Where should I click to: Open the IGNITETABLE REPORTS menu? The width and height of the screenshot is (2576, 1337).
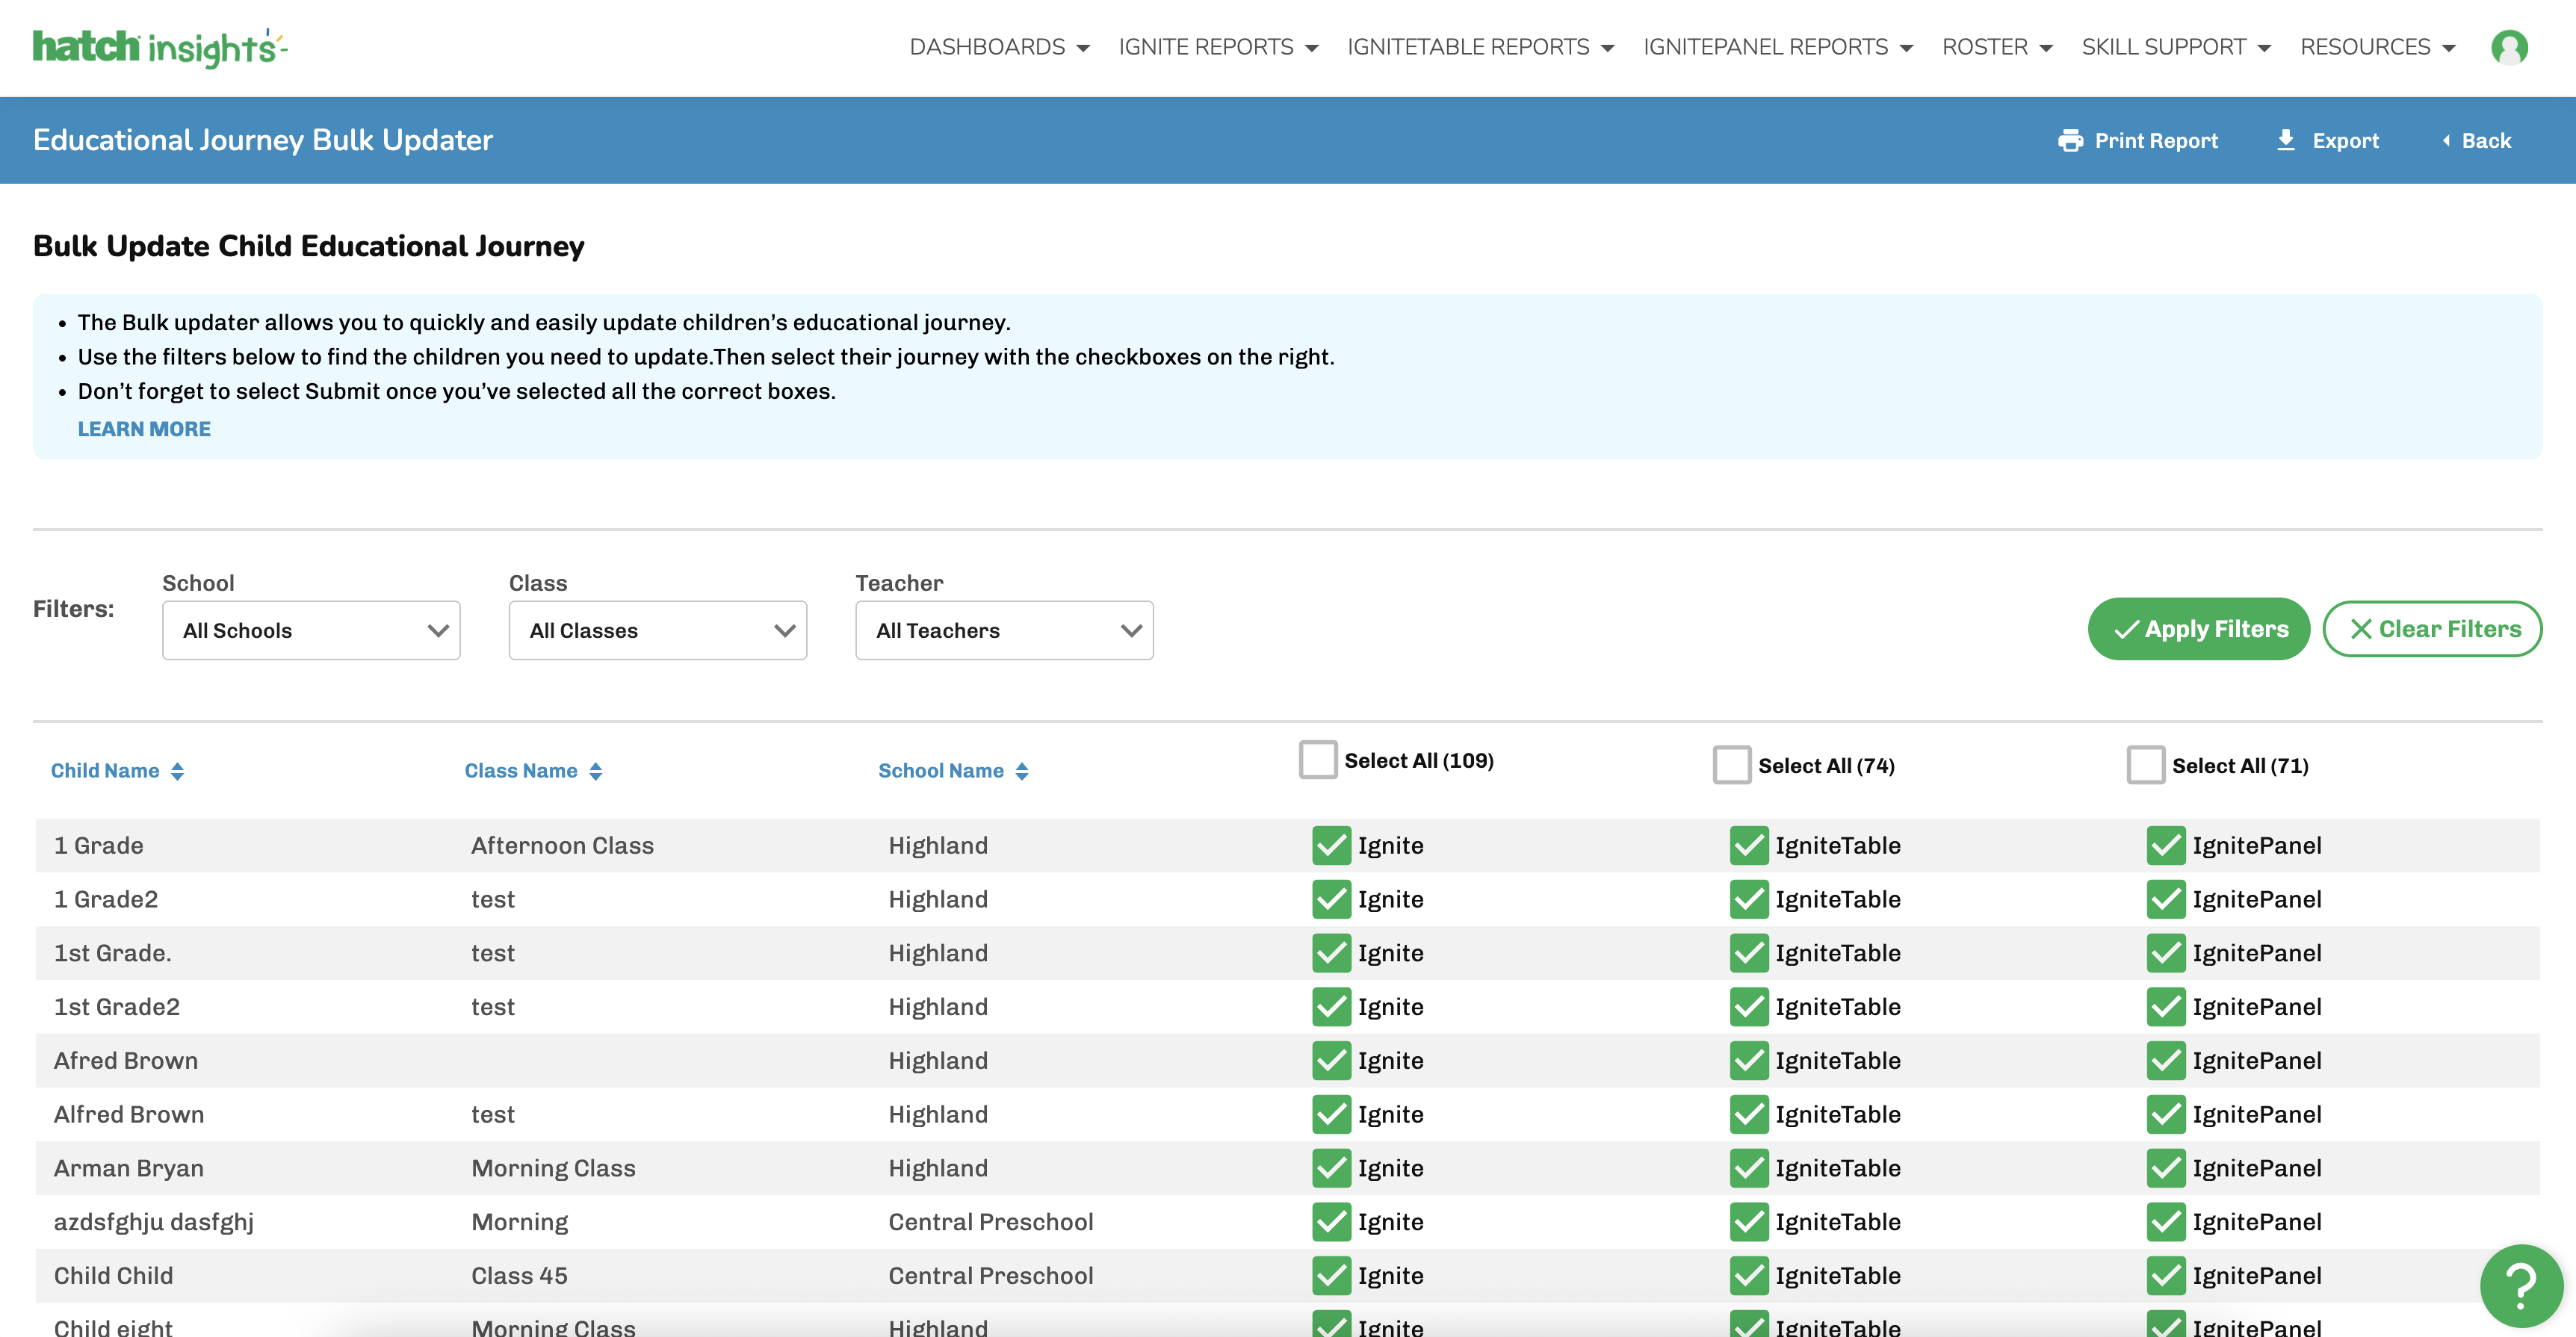point(1480,47)
